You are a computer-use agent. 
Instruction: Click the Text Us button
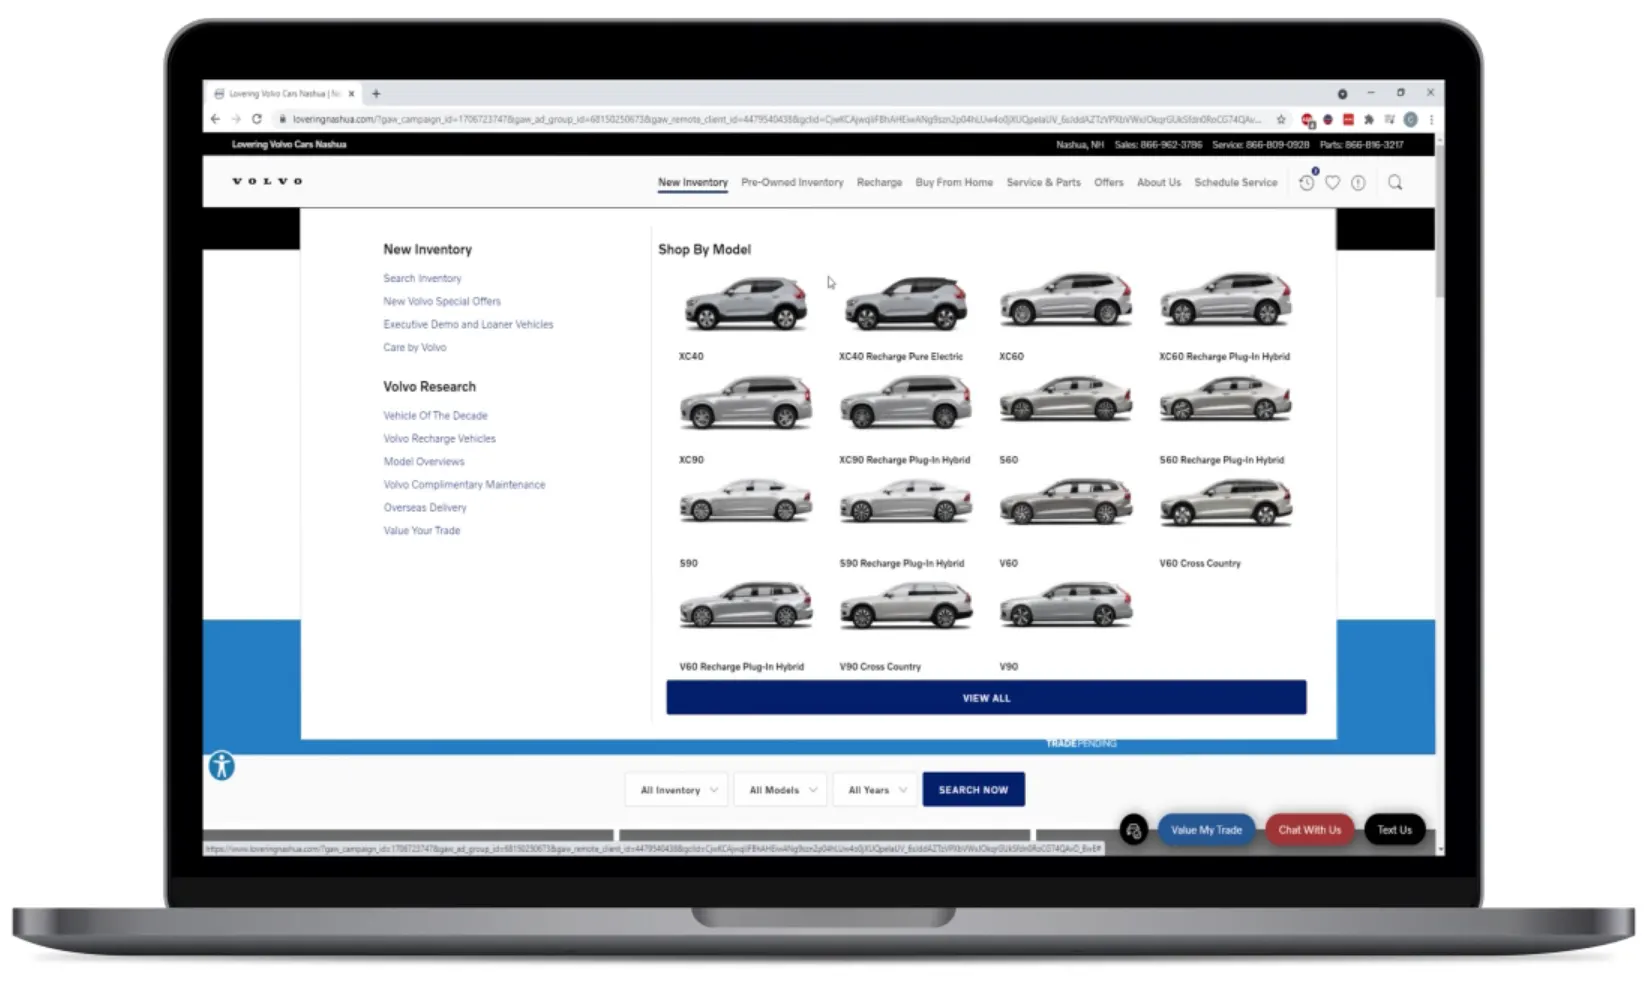pyautogui.click(x=1394, y=830)
